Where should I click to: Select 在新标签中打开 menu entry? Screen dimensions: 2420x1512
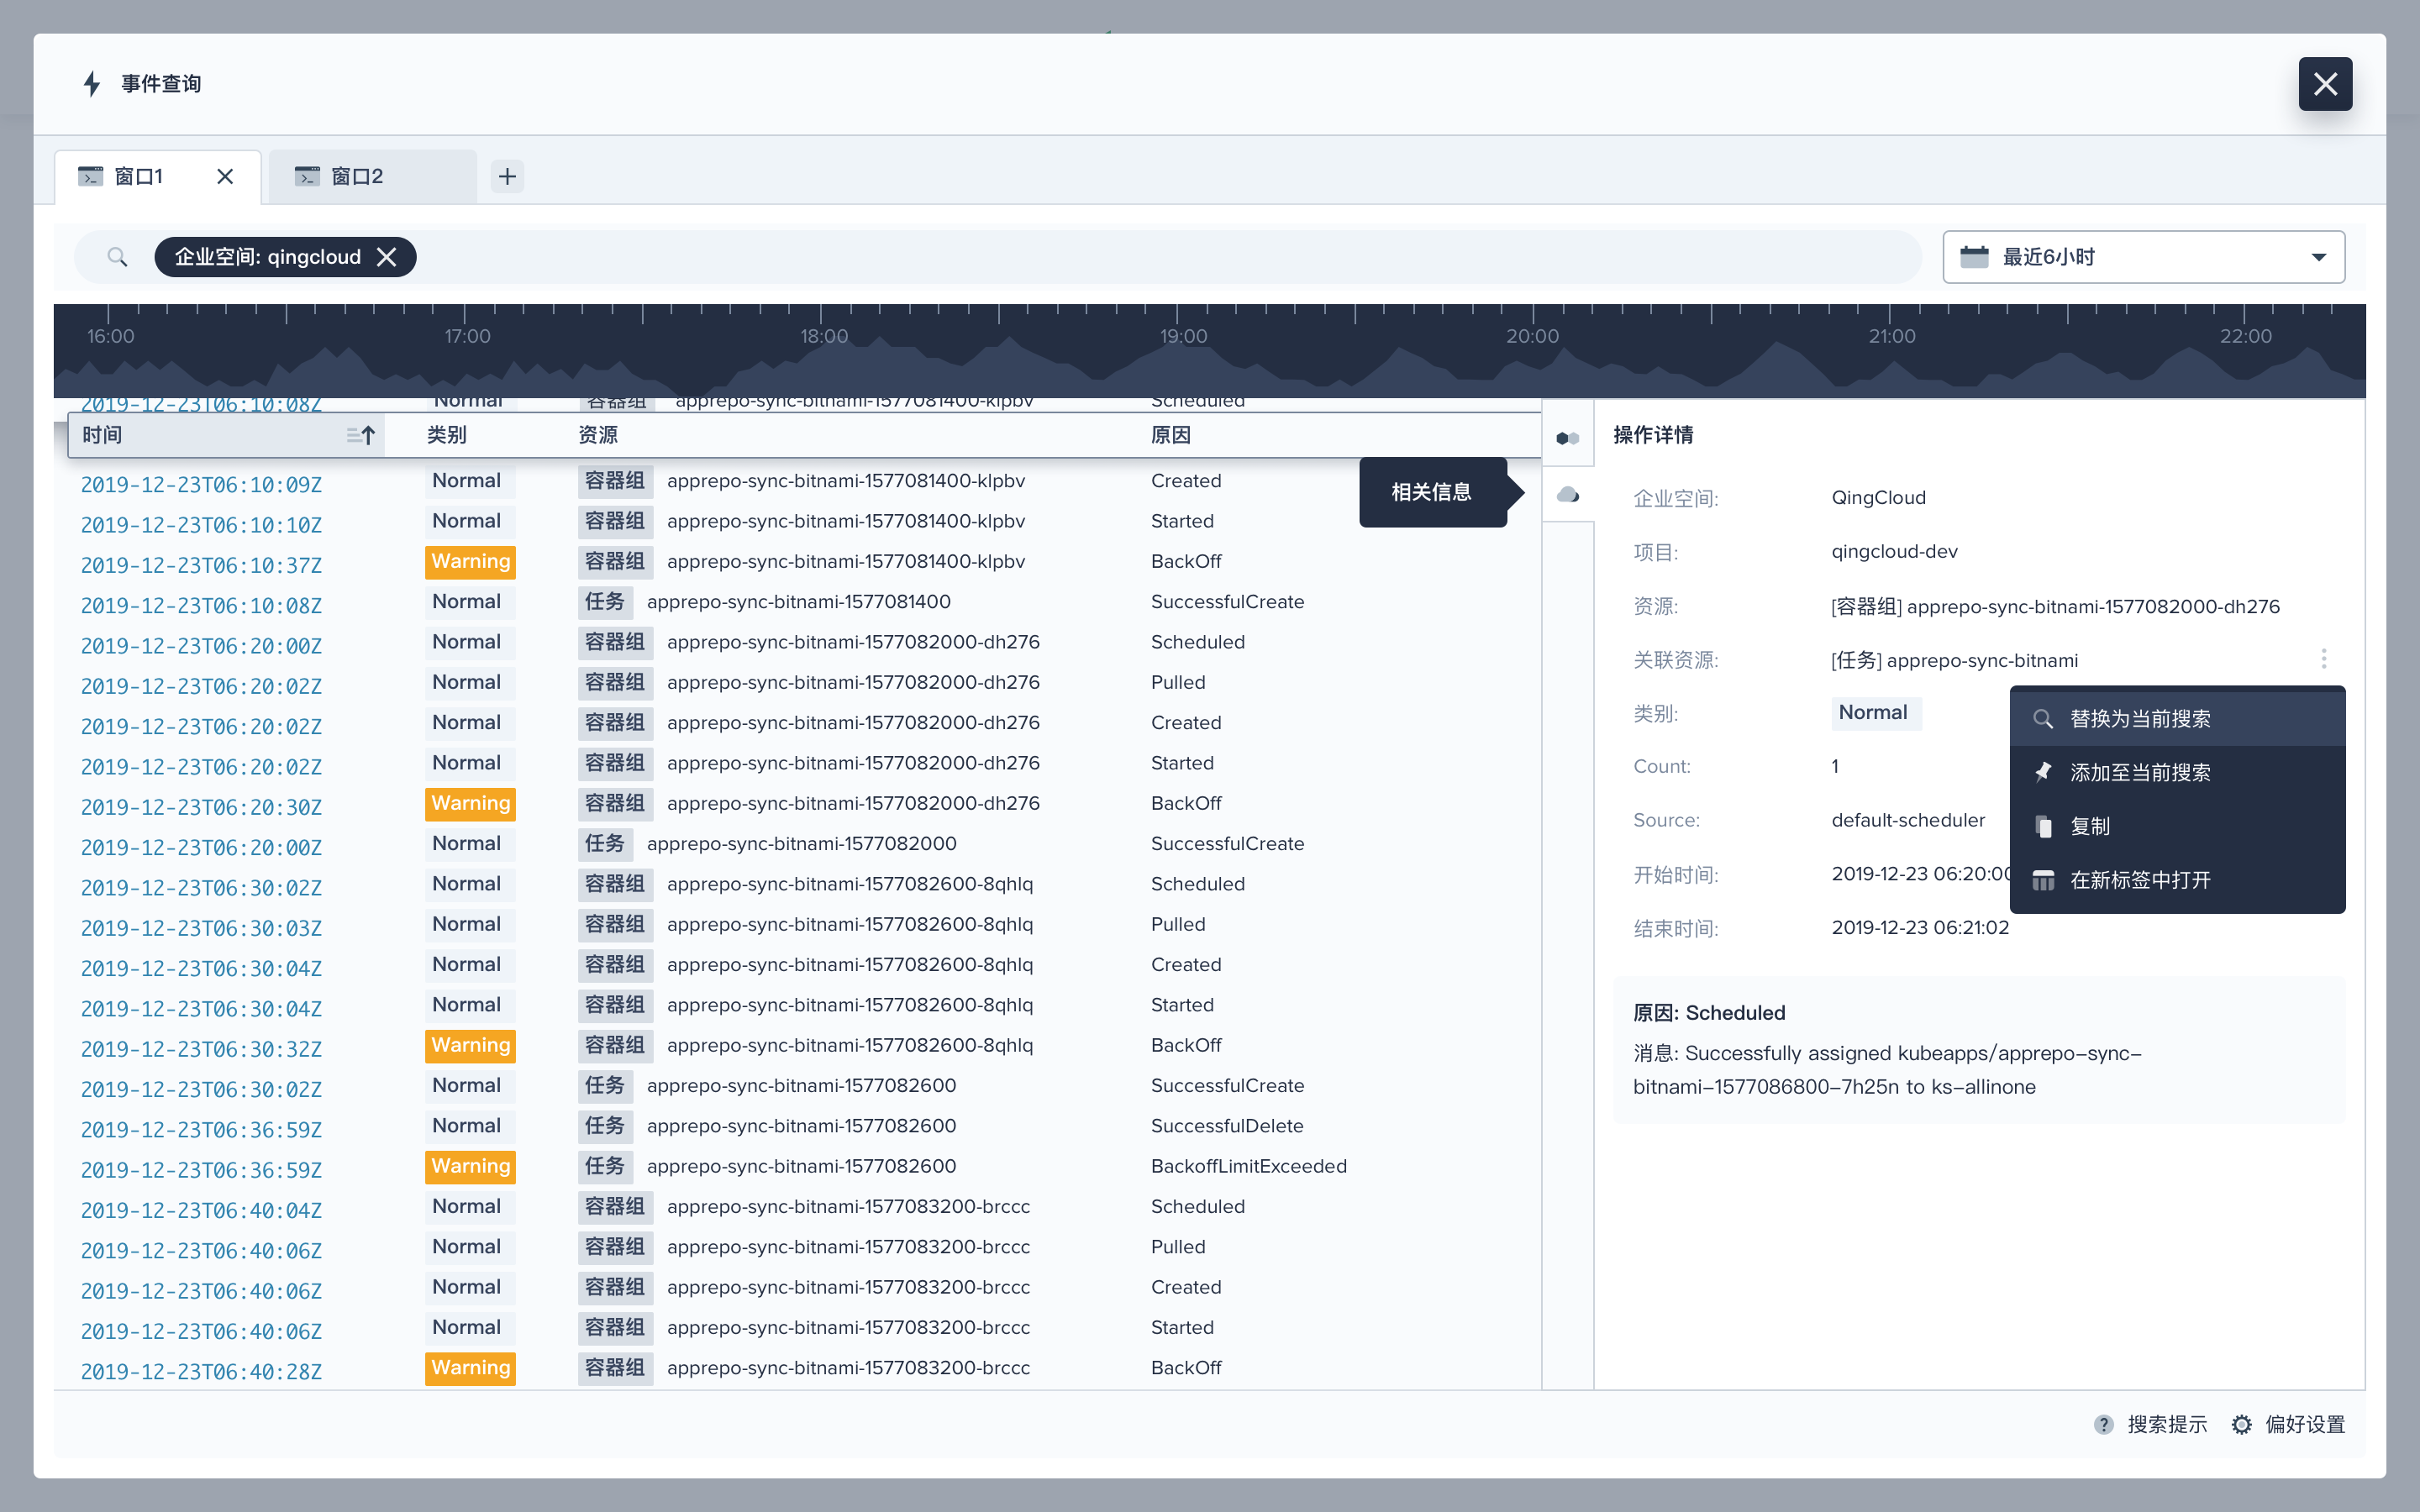pos(2139,880)
